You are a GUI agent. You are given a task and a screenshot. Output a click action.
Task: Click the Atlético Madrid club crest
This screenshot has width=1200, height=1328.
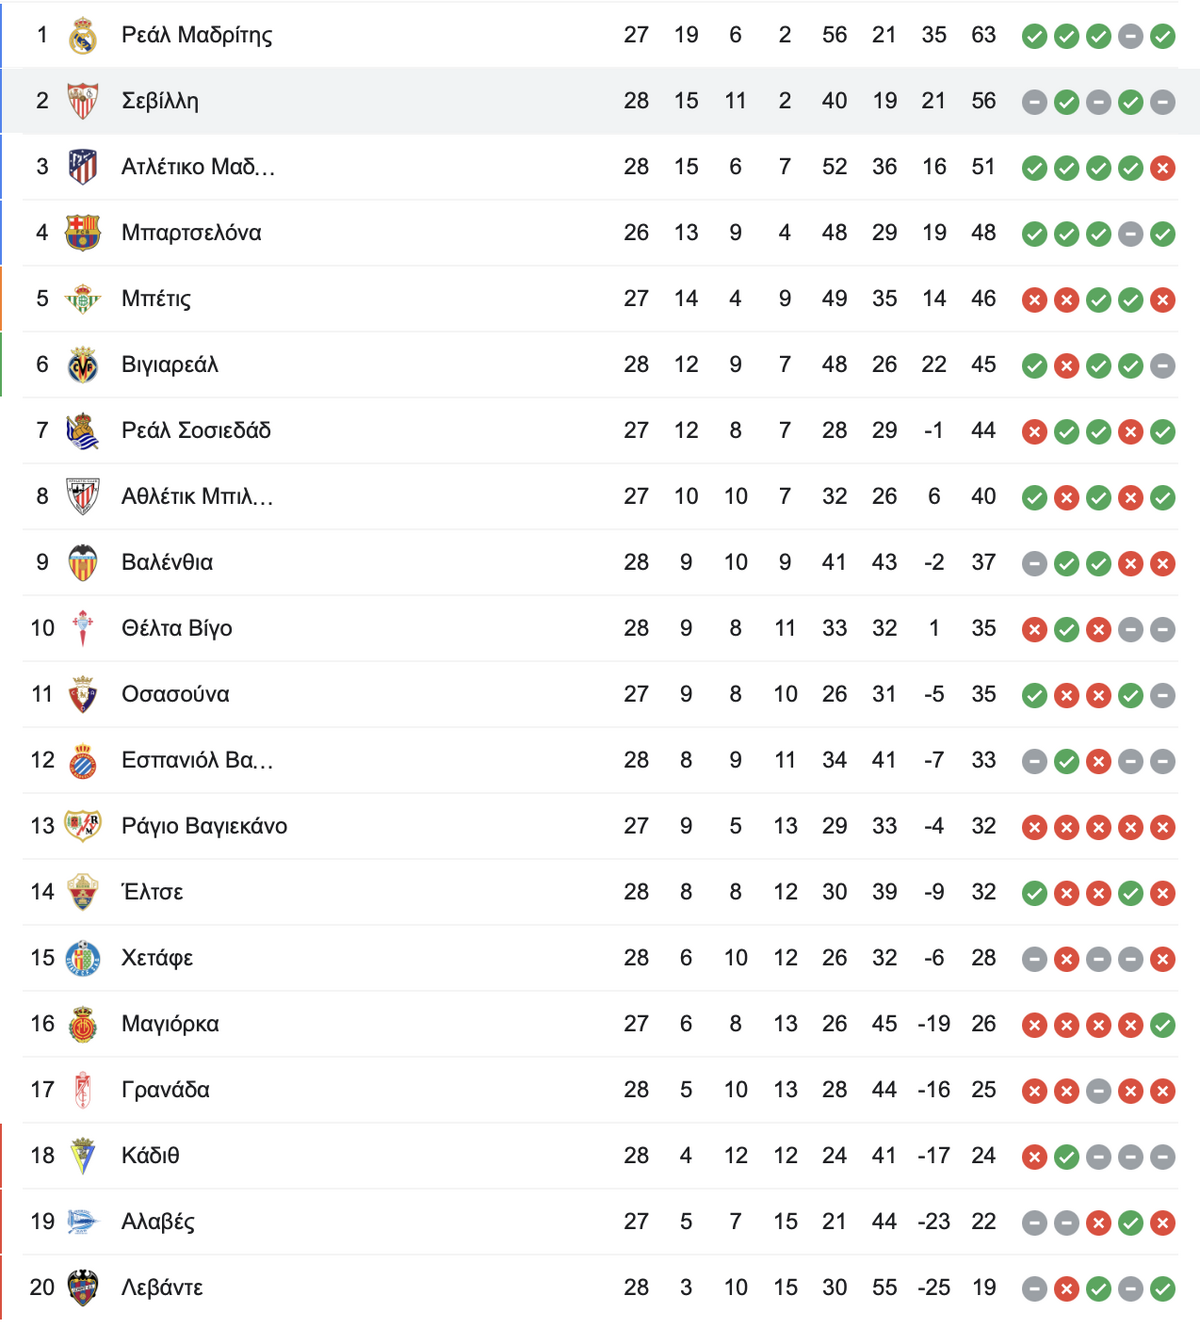pos(83,167)
